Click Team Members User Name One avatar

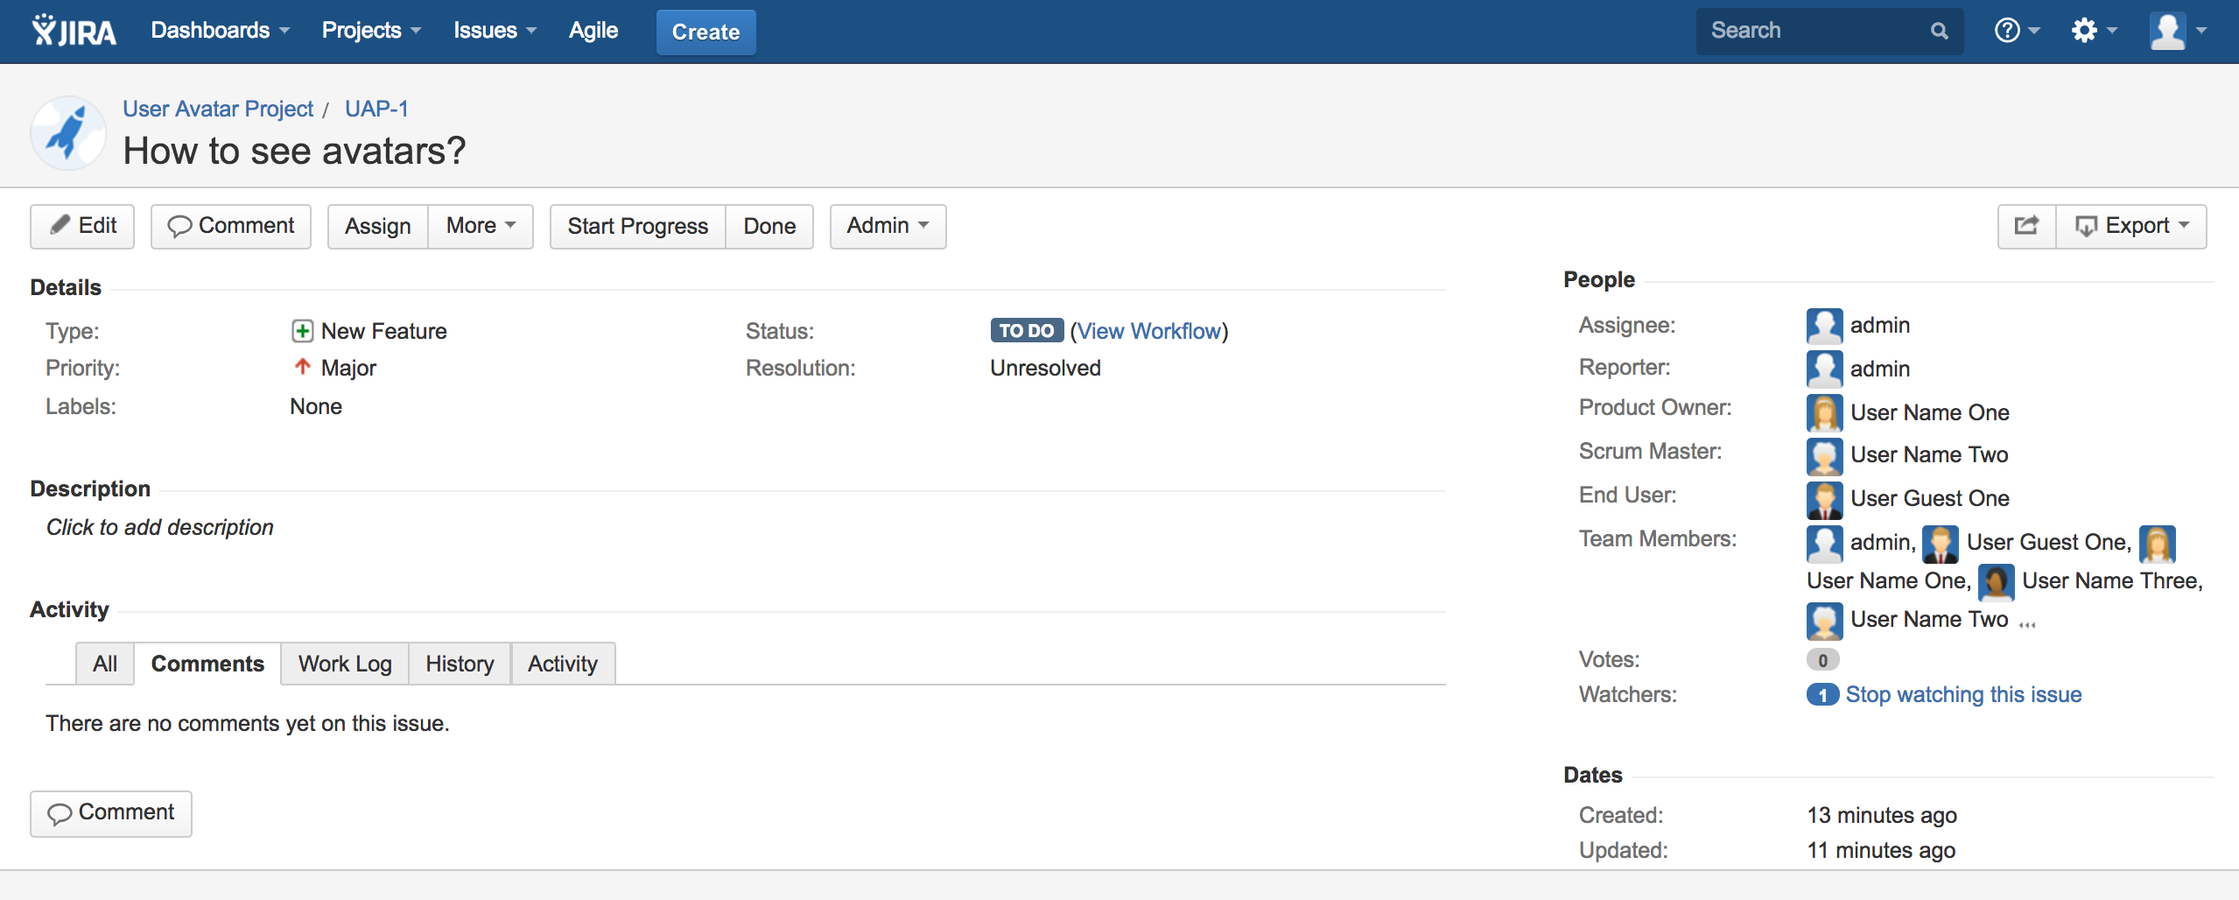pyautogui.click(x=2157, y=543)
